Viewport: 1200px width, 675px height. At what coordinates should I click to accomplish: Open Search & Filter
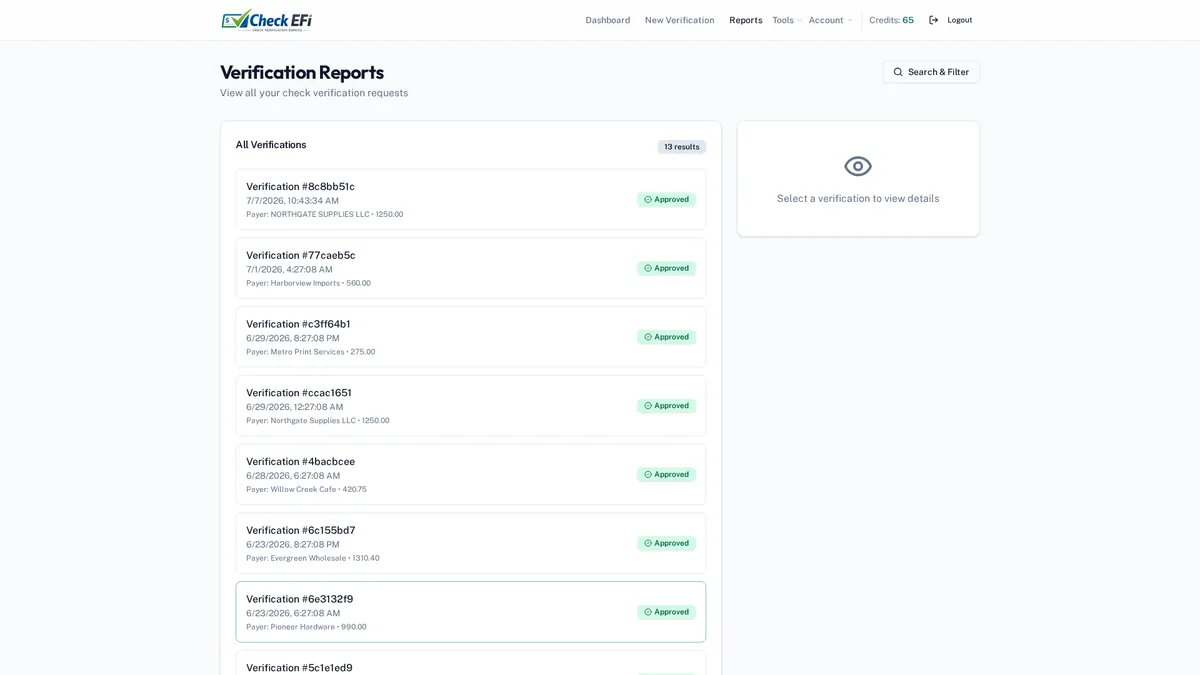point(931,72)
